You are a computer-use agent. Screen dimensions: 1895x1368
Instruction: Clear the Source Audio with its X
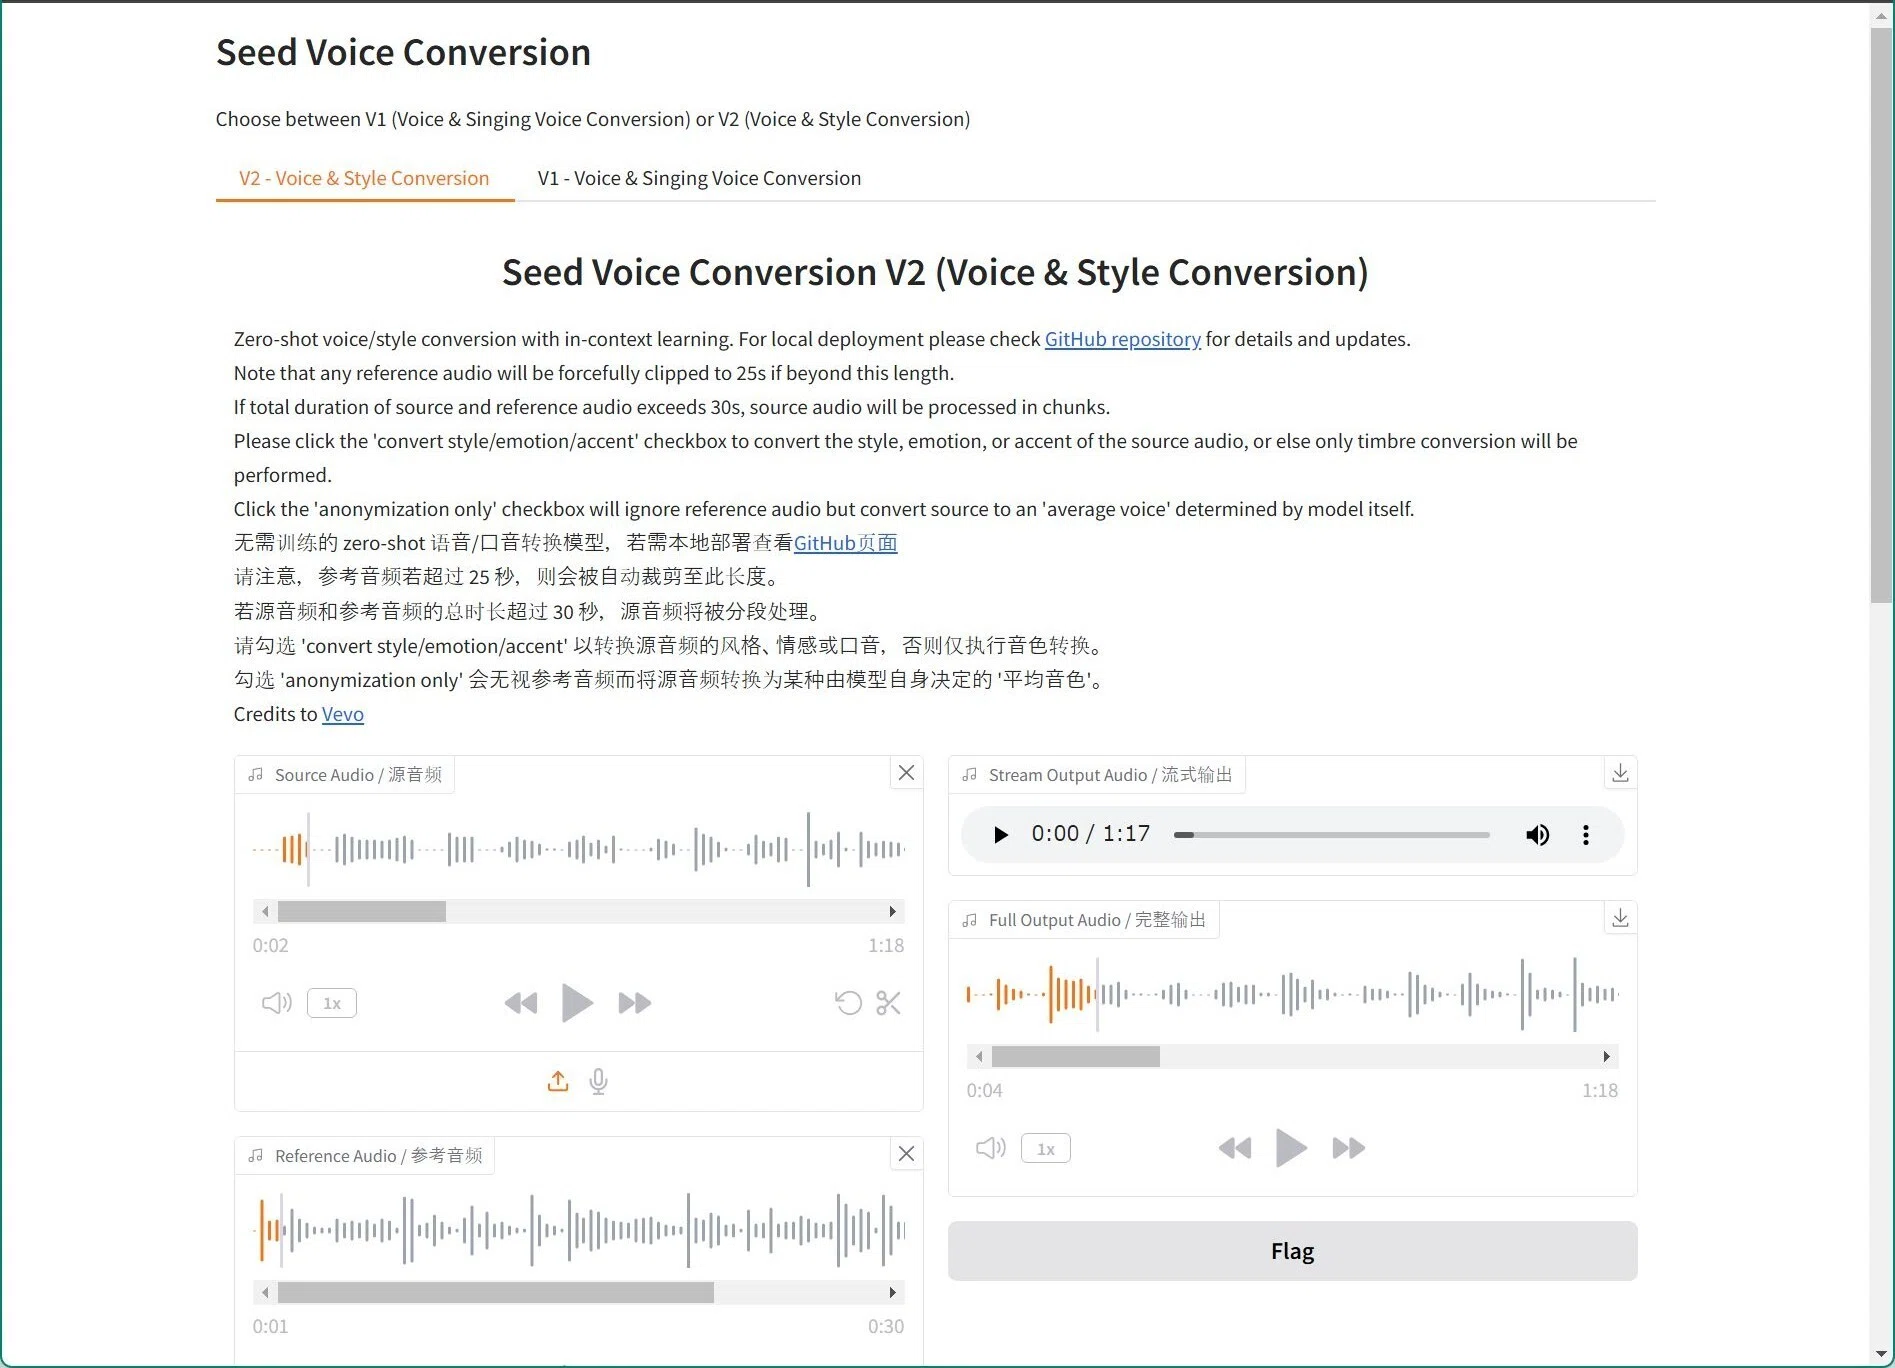(906, 773)
